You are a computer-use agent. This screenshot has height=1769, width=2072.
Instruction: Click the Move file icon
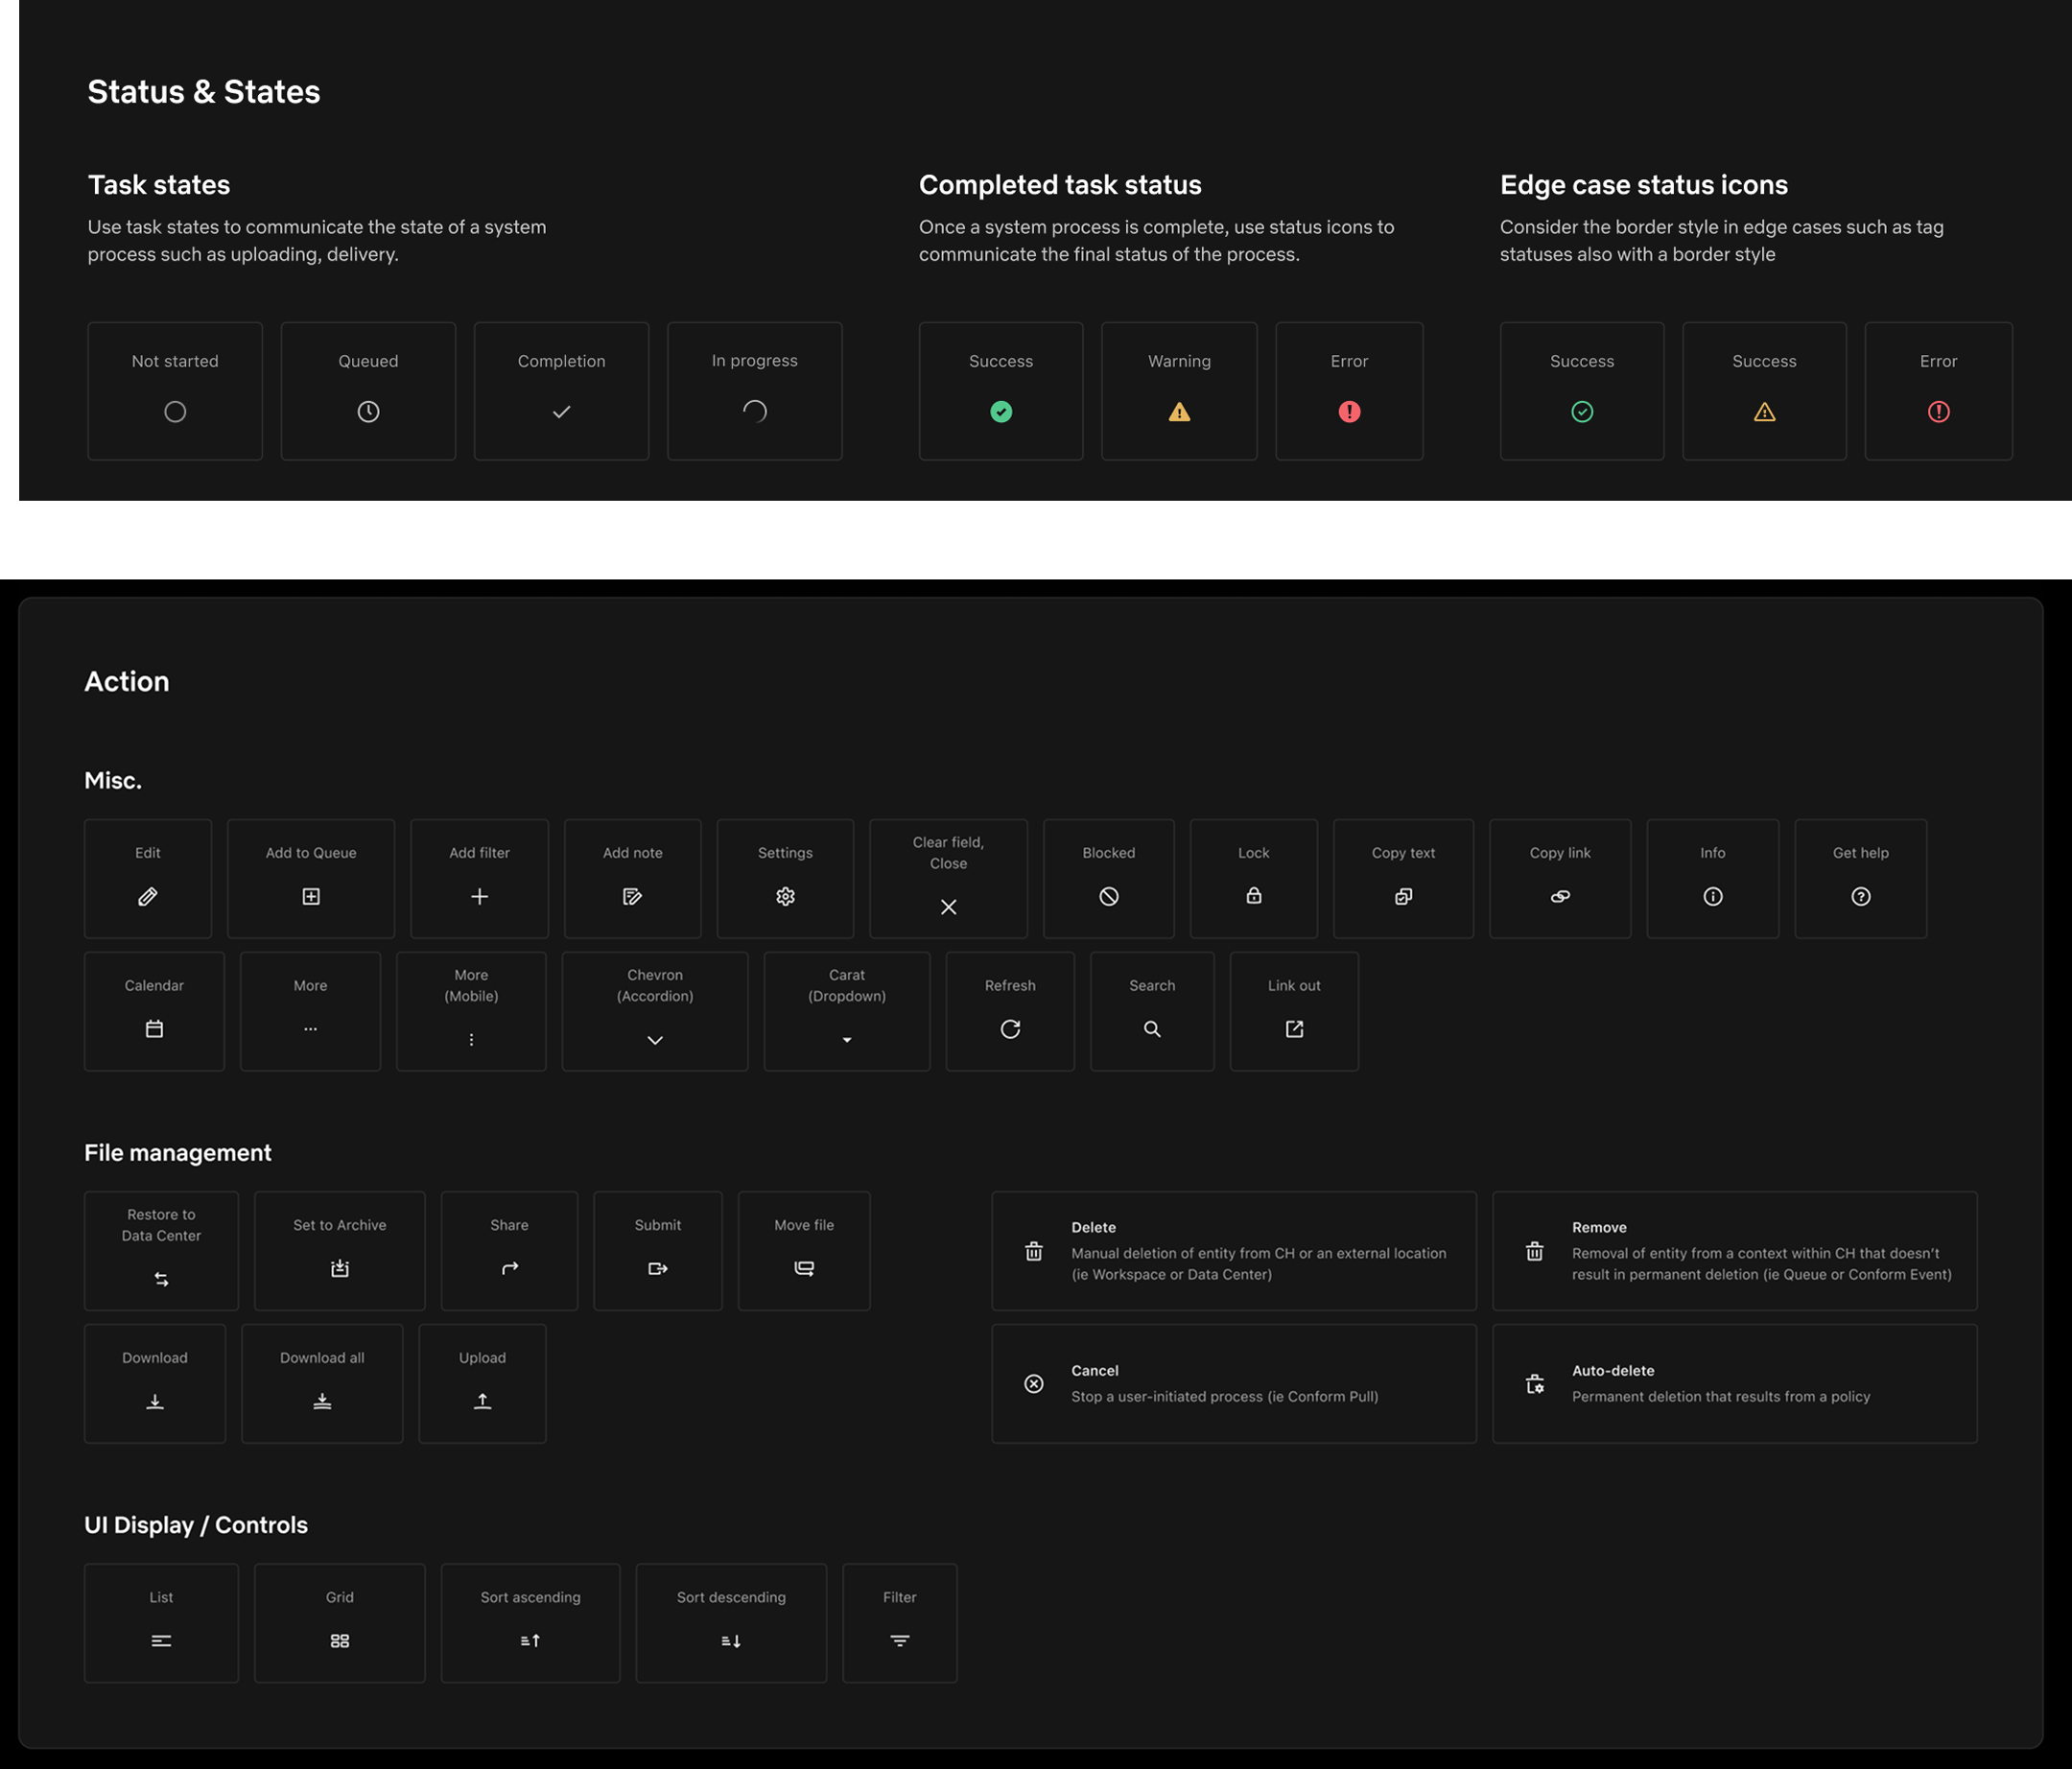click(803, 1268)
